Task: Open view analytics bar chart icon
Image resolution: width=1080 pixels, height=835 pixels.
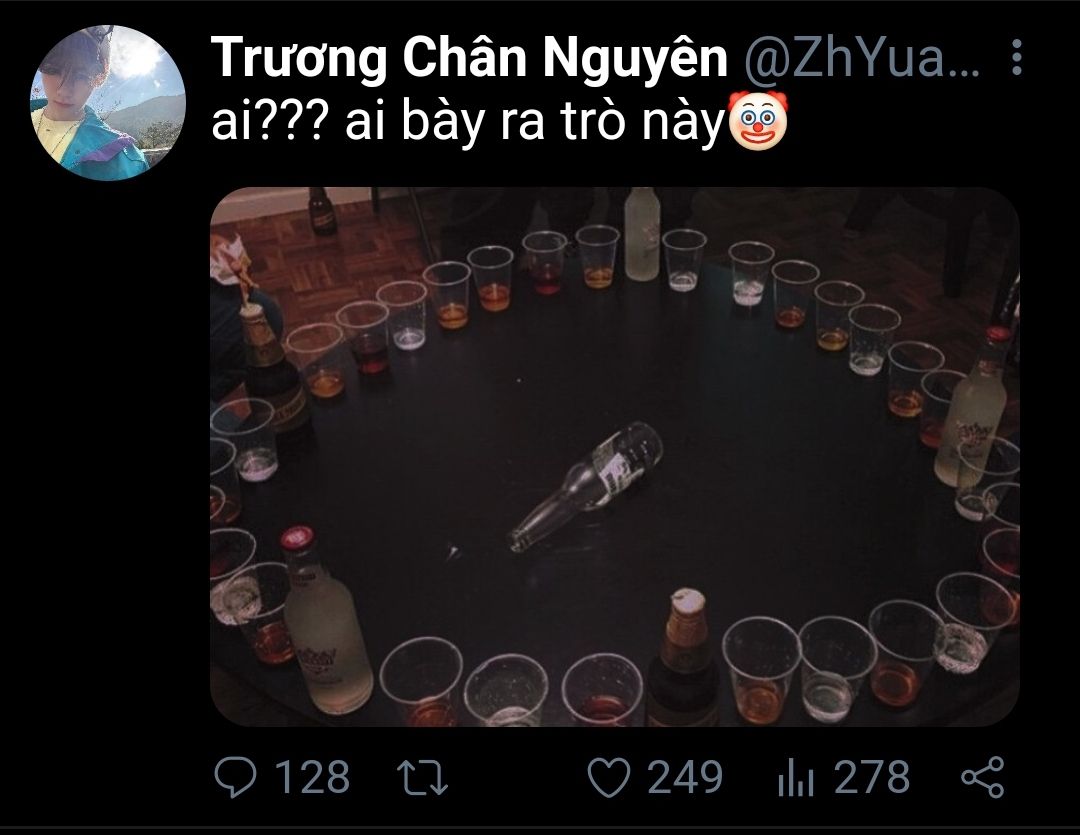Action: [x=796, y=778]
